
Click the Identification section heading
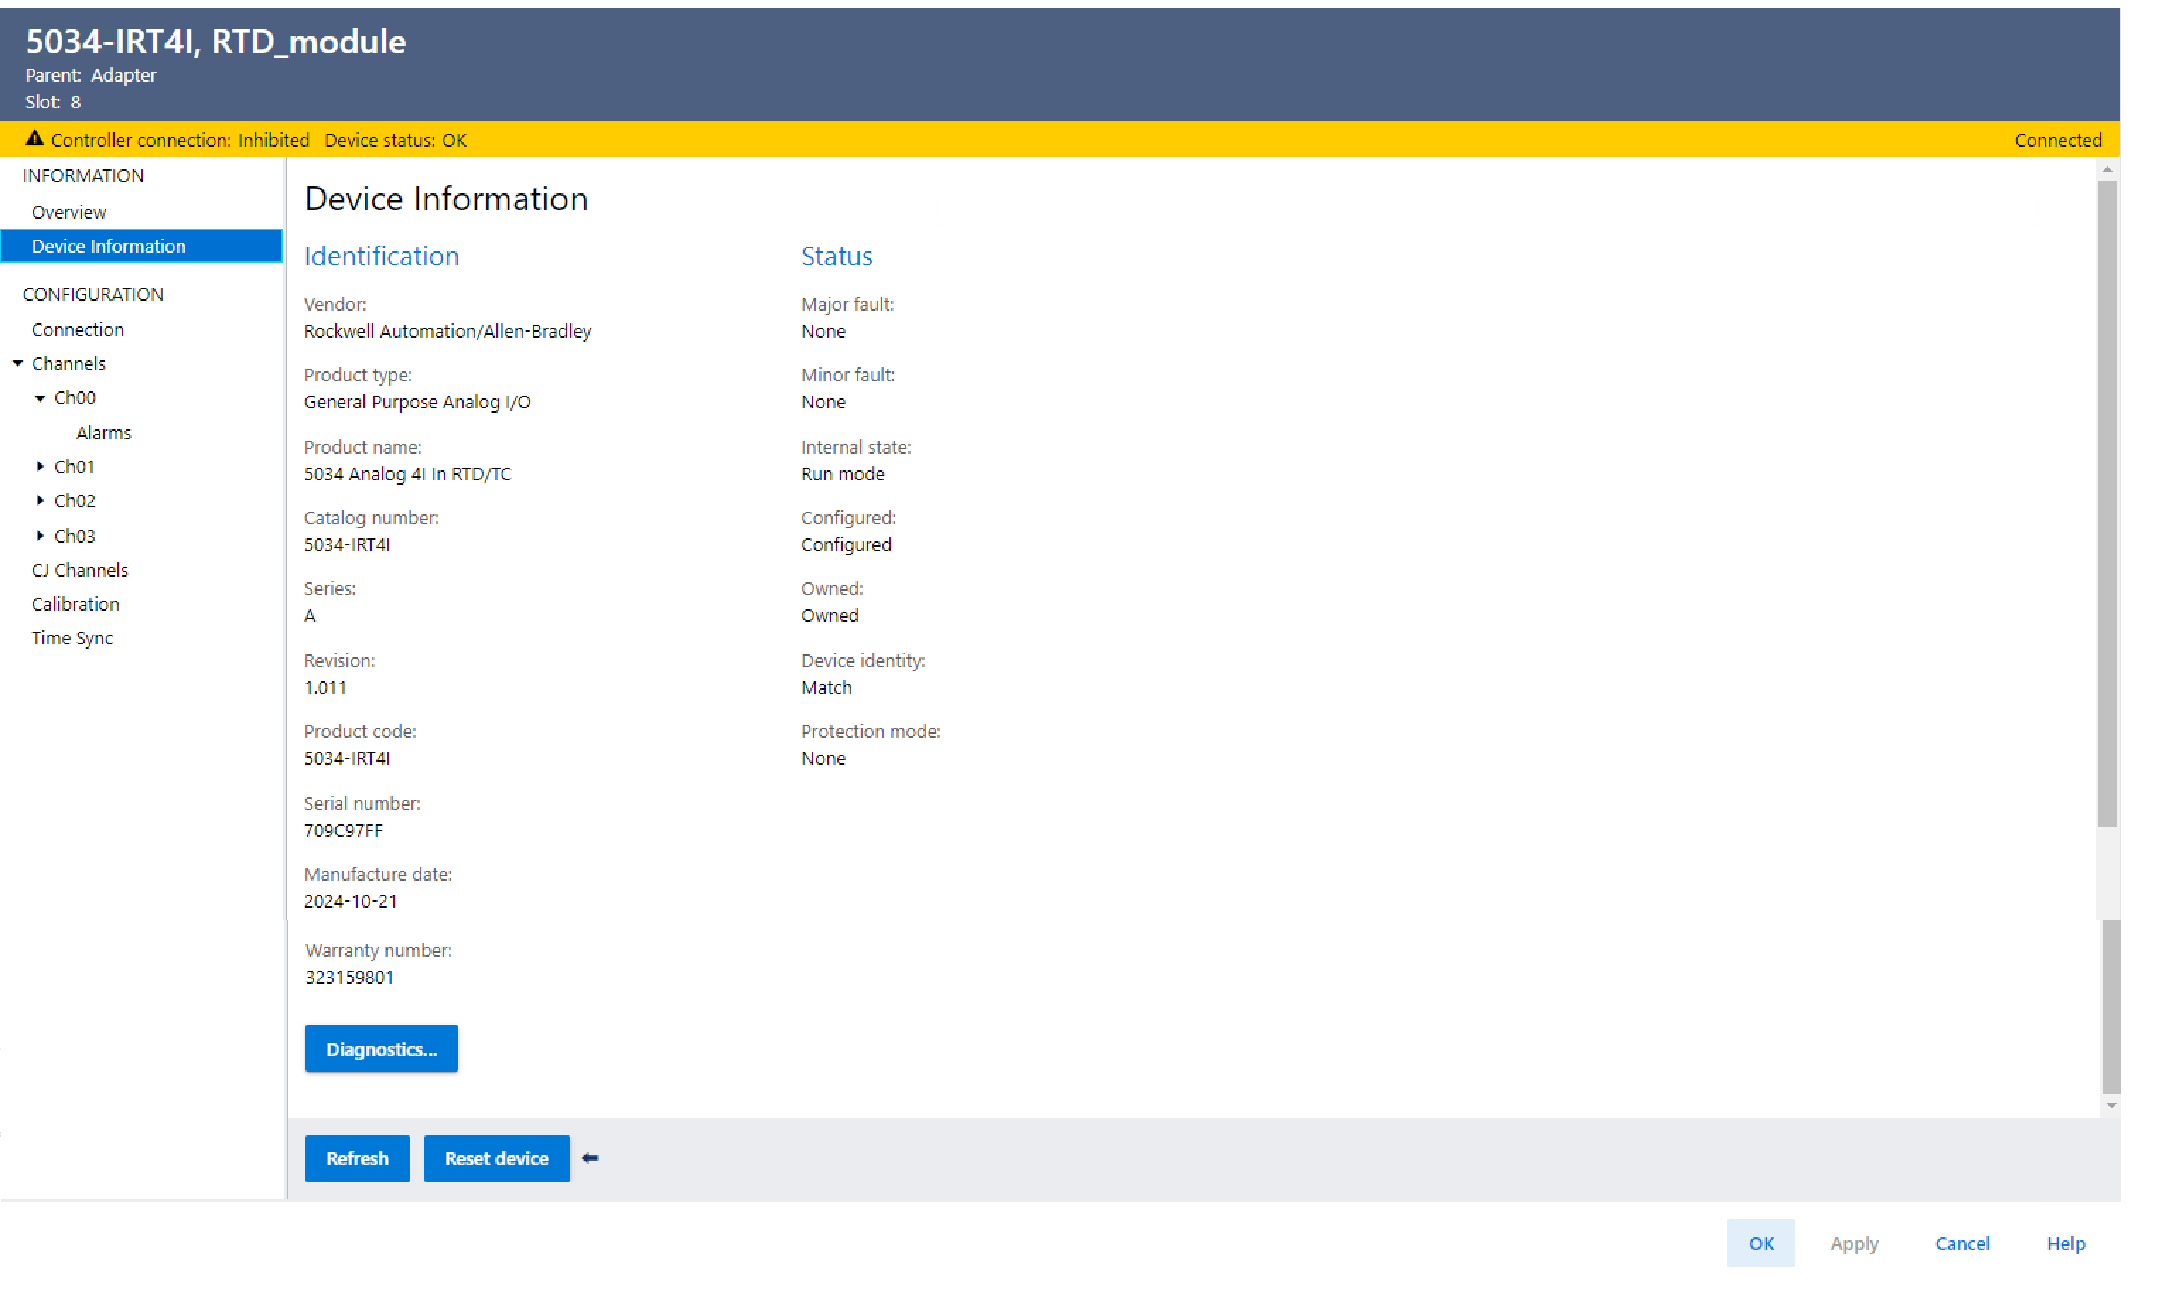click(x=381, y=256)
